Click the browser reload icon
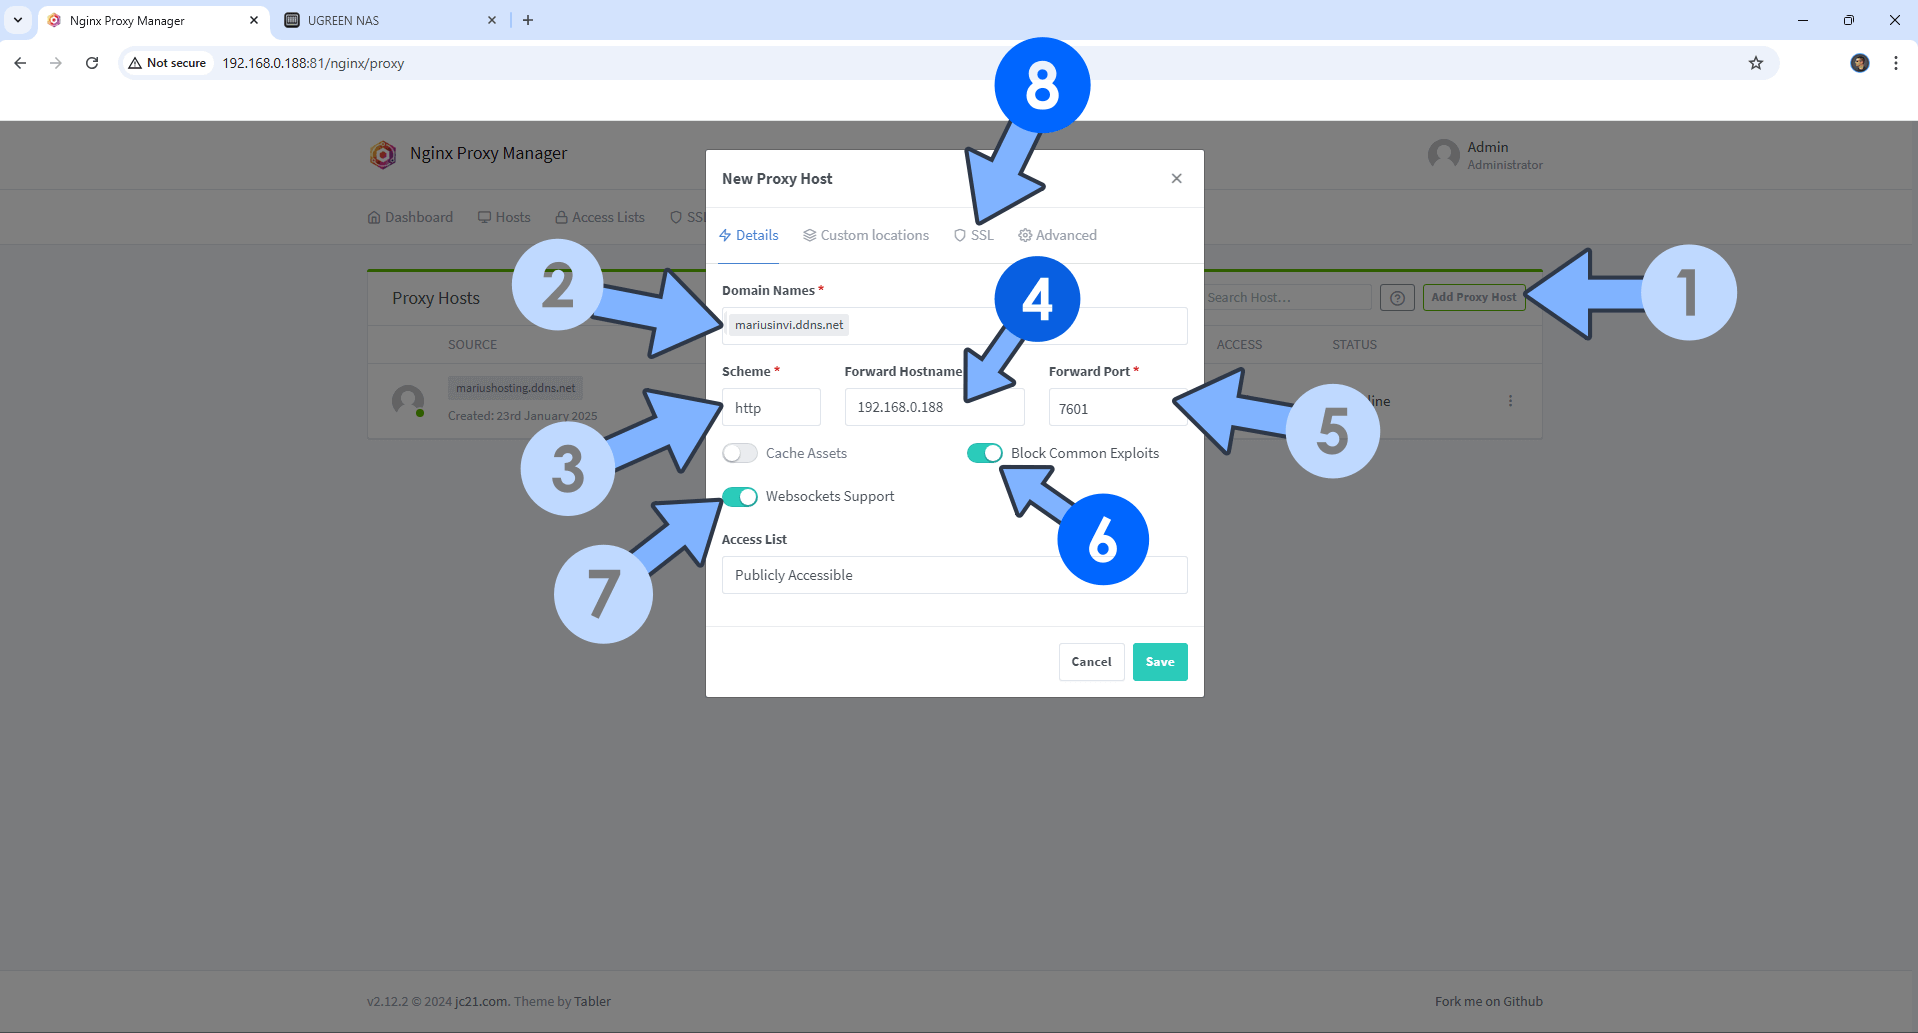Viewport: 1918px width, 1033px height. tap(92, 63)
